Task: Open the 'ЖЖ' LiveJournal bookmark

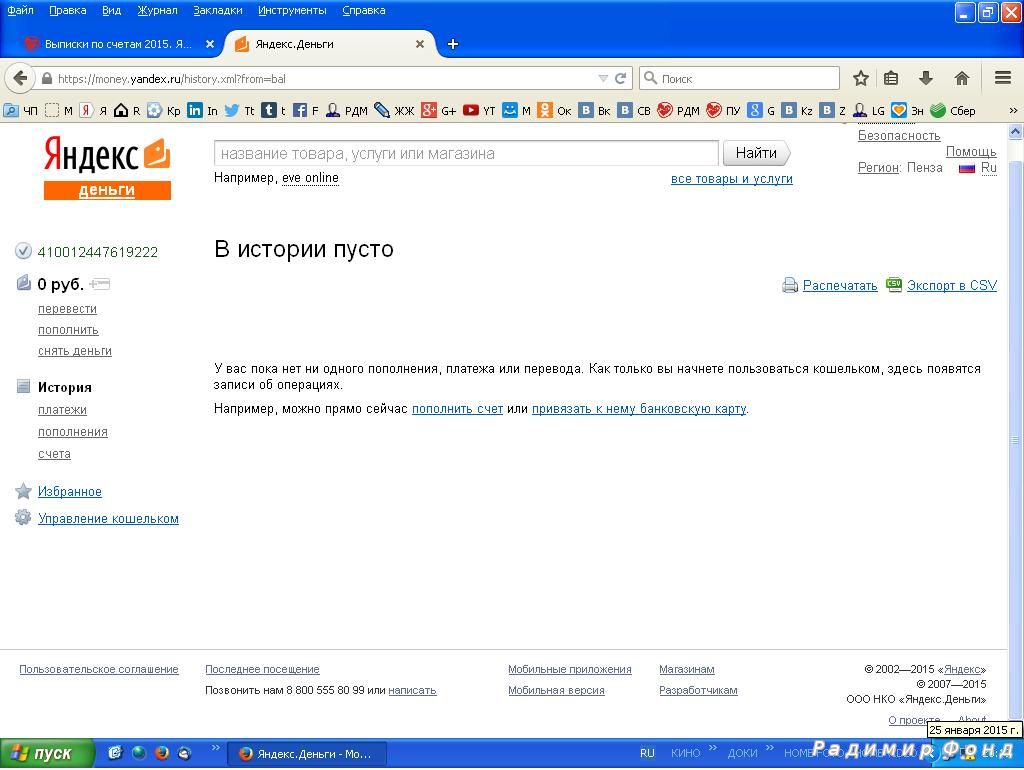Action: tap(394, 110)
